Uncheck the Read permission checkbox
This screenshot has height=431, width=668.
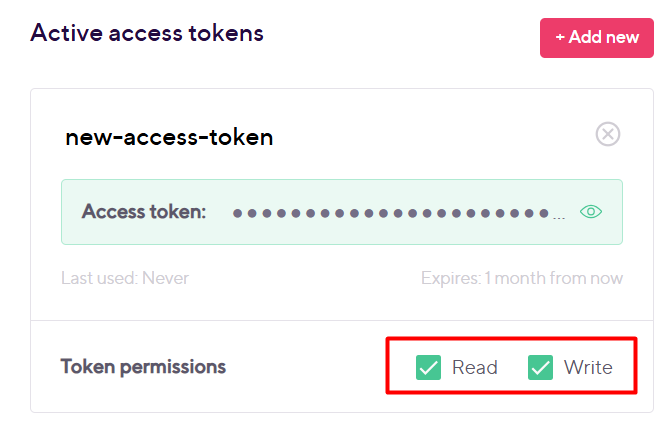point(428,367)
